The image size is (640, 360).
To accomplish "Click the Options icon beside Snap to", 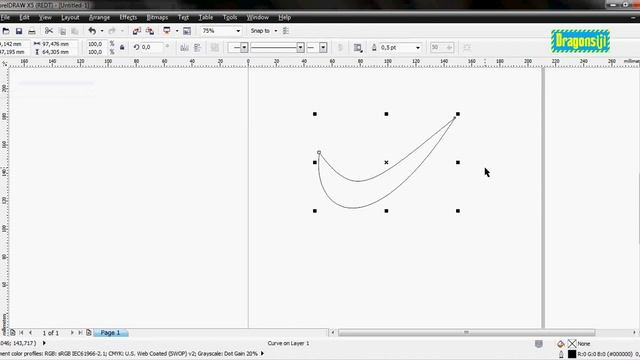I will tap(286, 31).
